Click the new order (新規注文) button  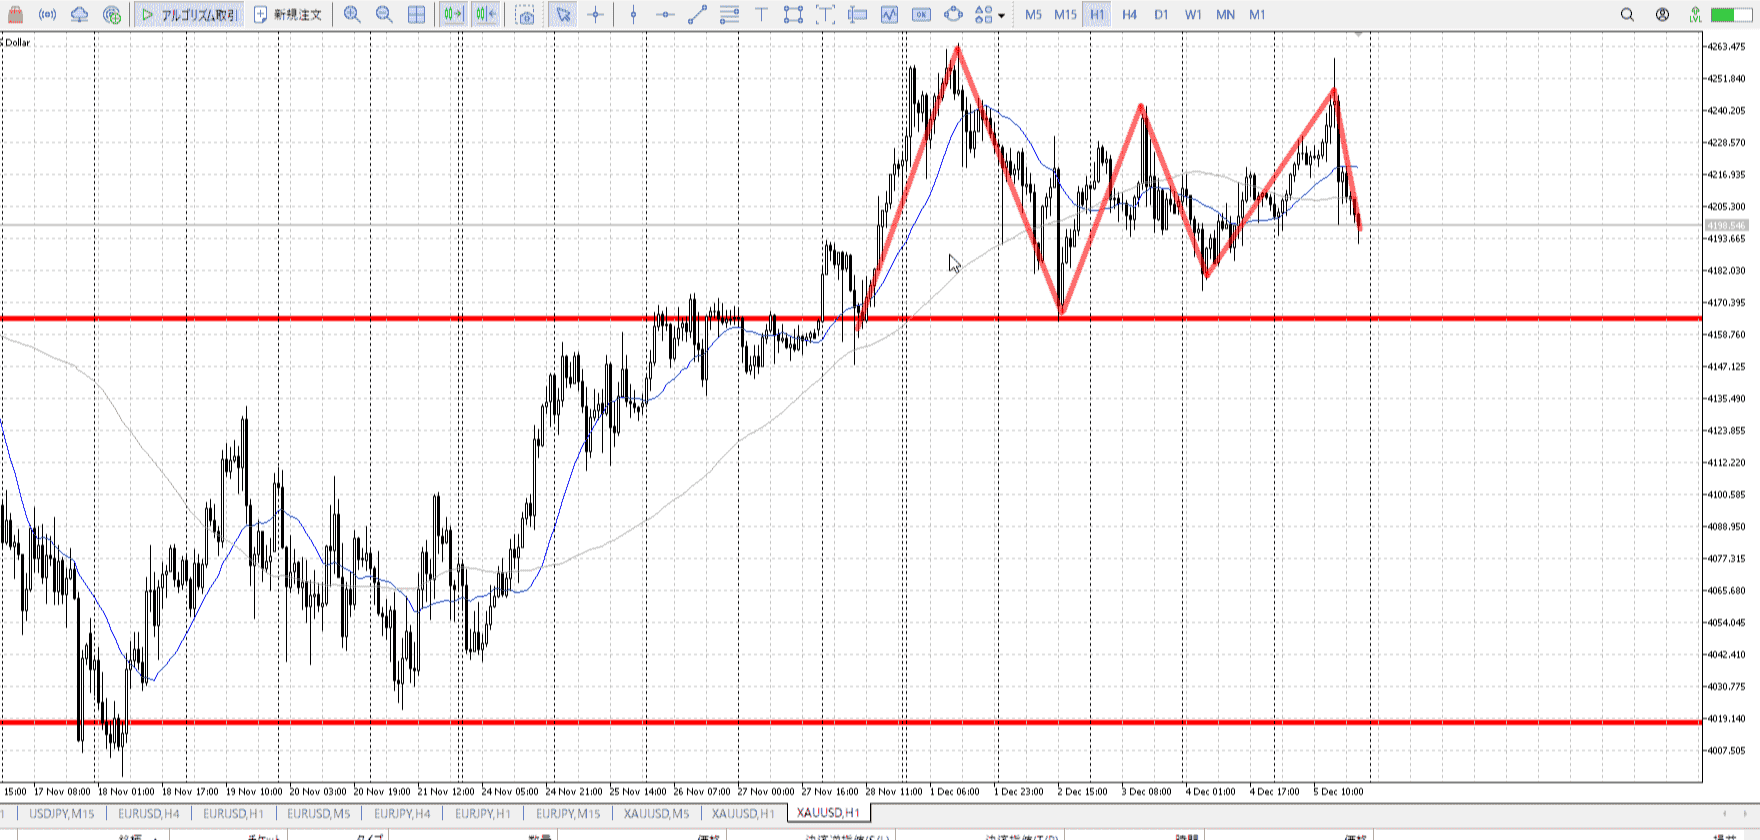(288, 15)
